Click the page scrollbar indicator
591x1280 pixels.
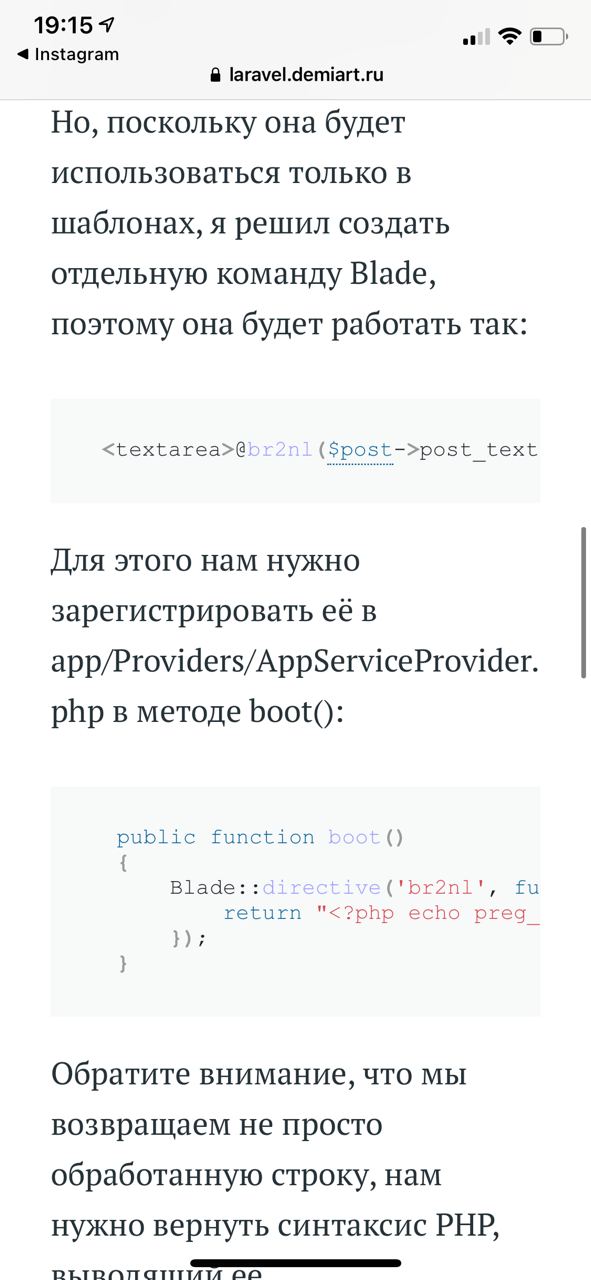tap(583, 603)
